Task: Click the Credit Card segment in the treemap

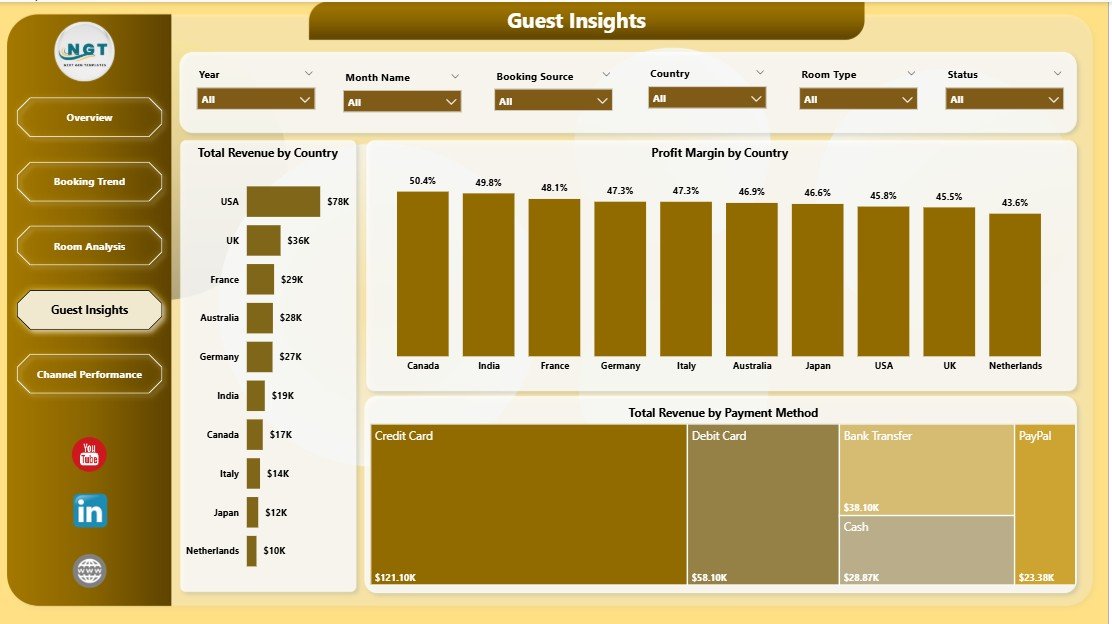Action: click(x=527, y=505)
